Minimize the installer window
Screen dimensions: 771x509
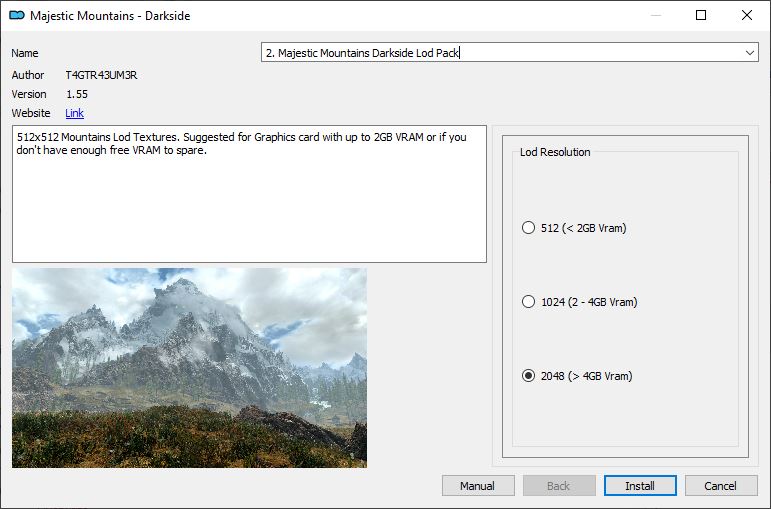(x=655, y=15)
